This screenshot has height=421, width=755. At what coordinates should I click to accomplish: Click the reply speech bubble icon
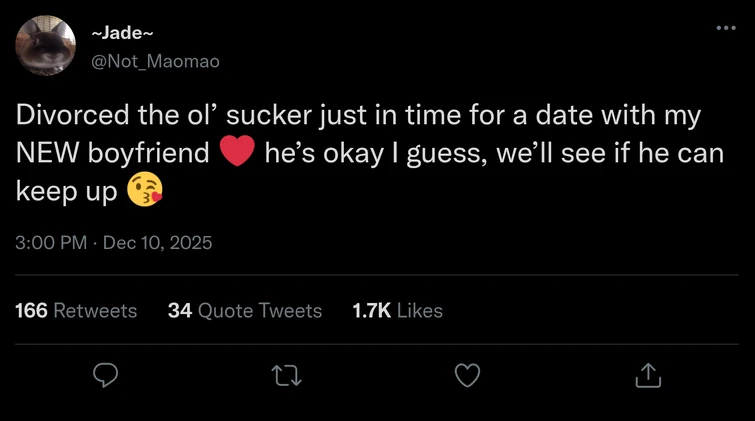(x=106, y=376)
